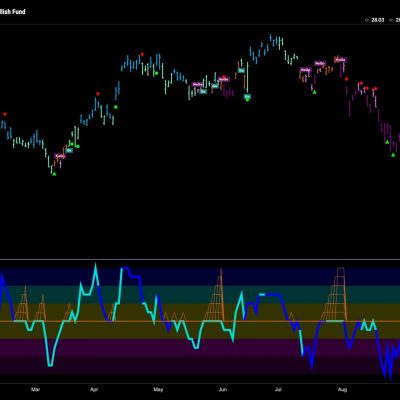Click the Apr label on time axis
Image resolution: width=400 pixels, height=400 pixels.
pos(94,389)
